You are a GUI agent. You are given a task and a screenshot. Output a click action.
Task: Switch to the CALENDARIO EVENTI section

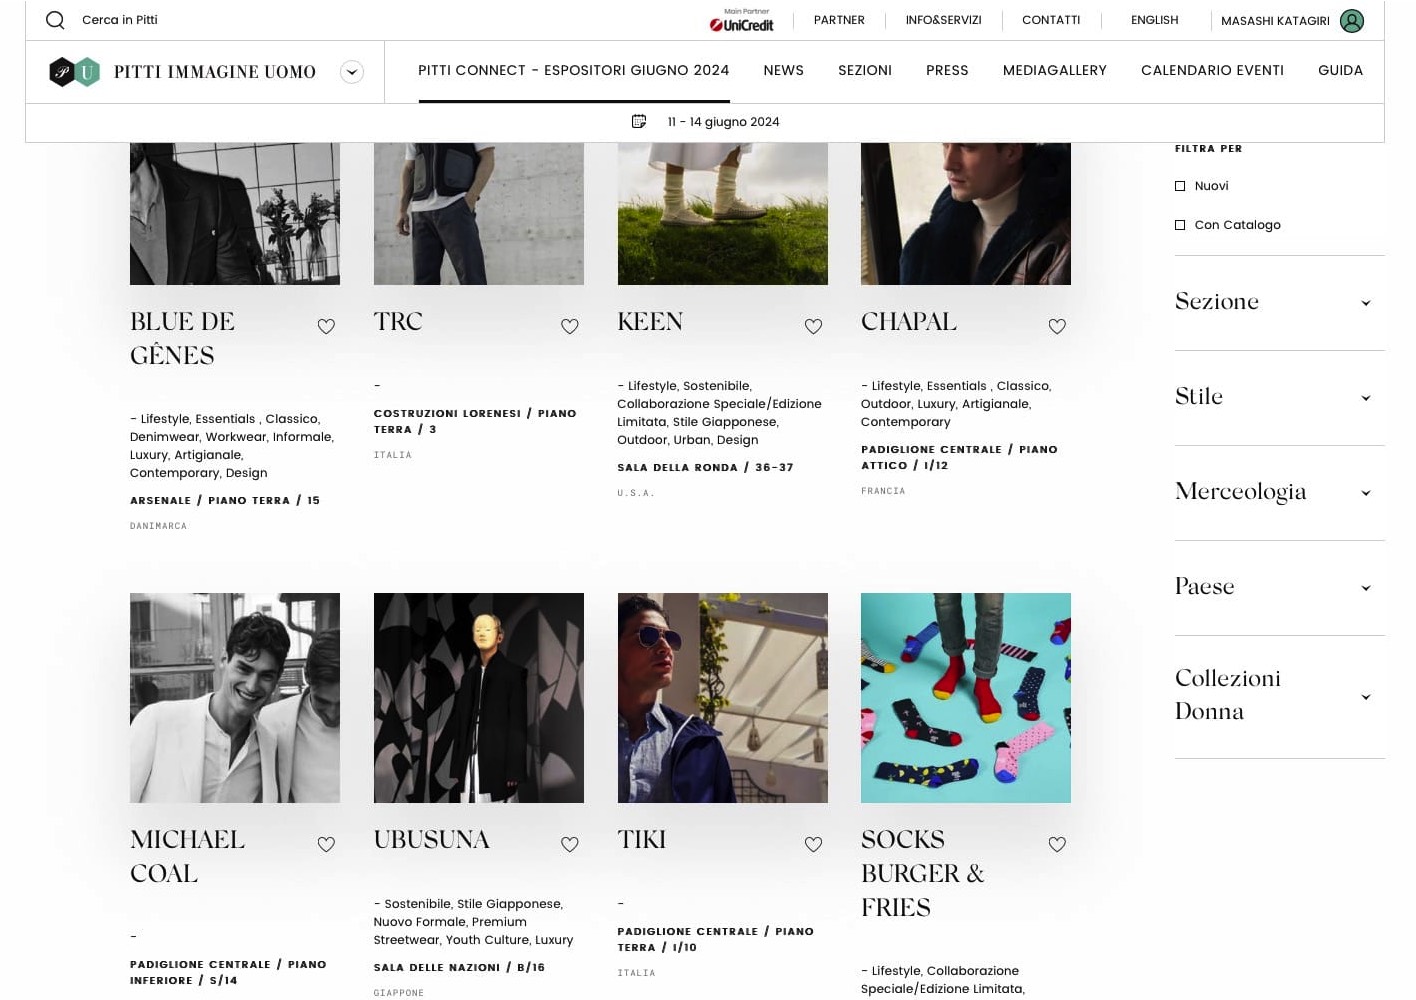point(1212,70)
